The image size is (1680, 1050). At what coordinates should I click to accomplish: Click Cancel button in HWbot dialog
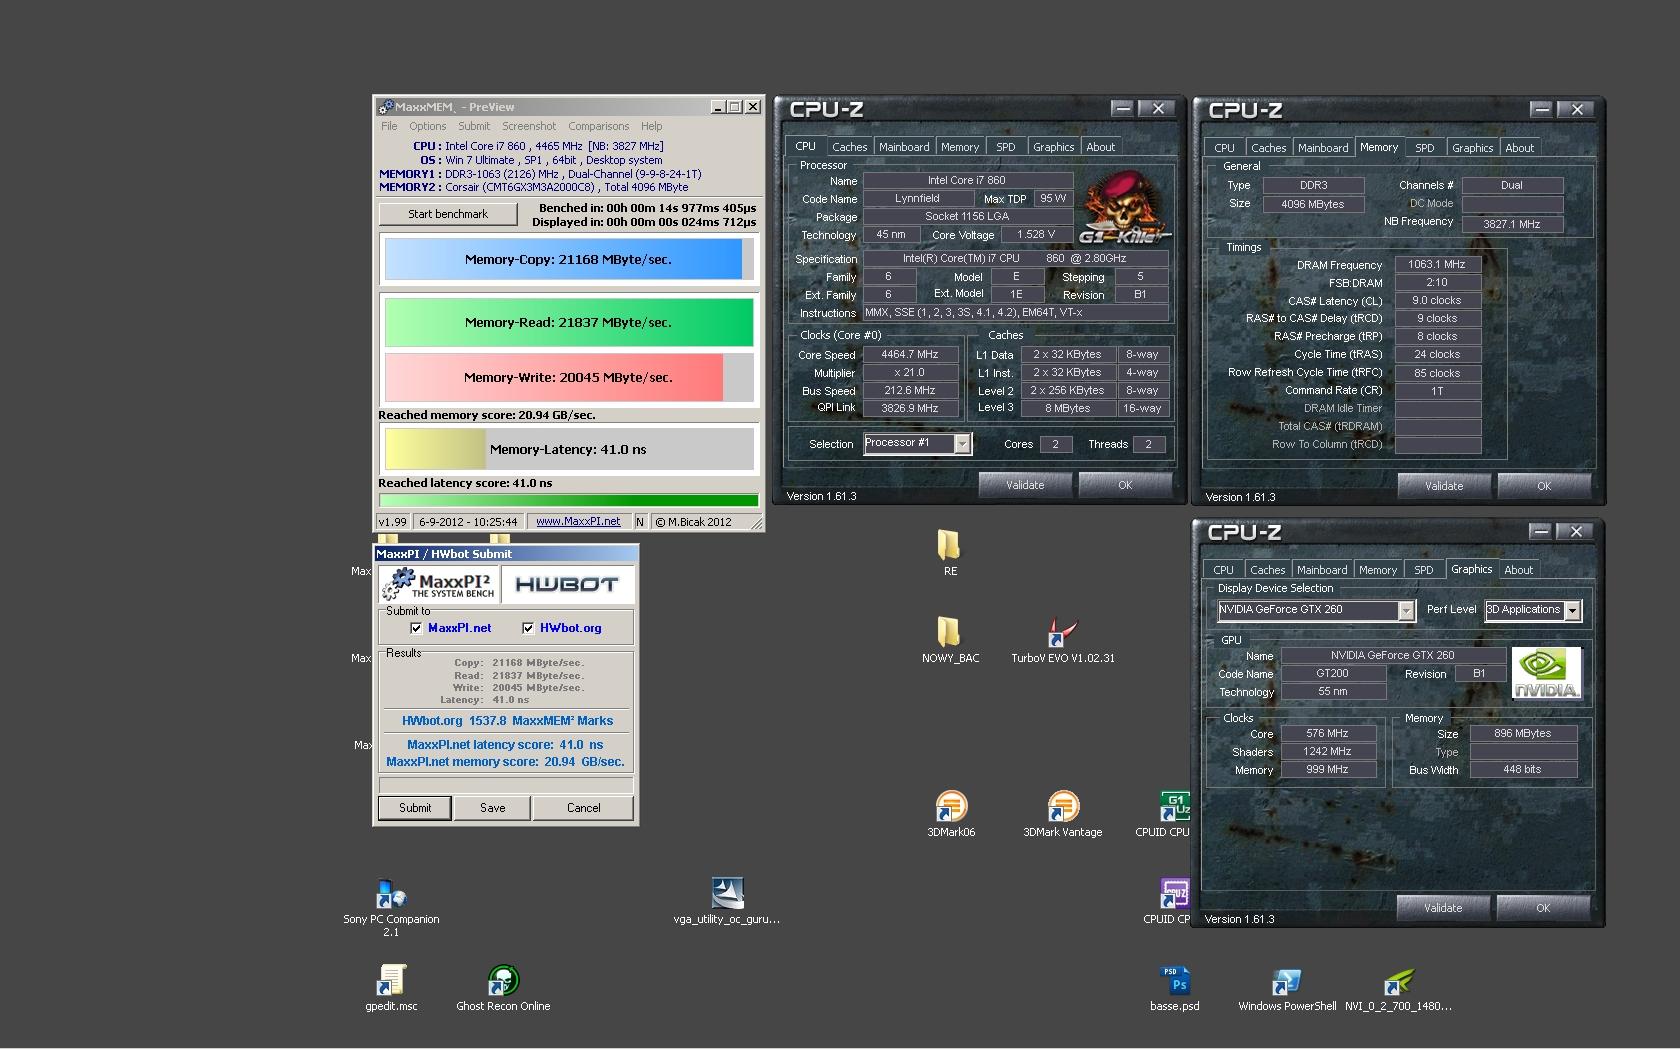(x=583, y=808)
